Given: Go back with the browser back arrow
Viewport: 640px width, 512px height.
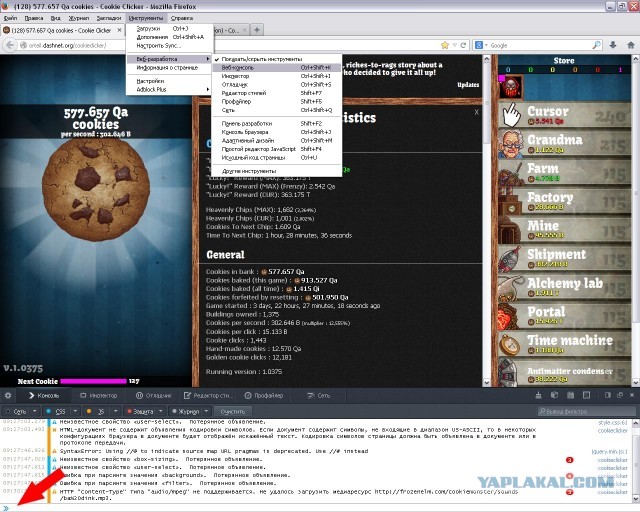Looking at the screenshot, I should pyautogui.click(x=10, y=45).
